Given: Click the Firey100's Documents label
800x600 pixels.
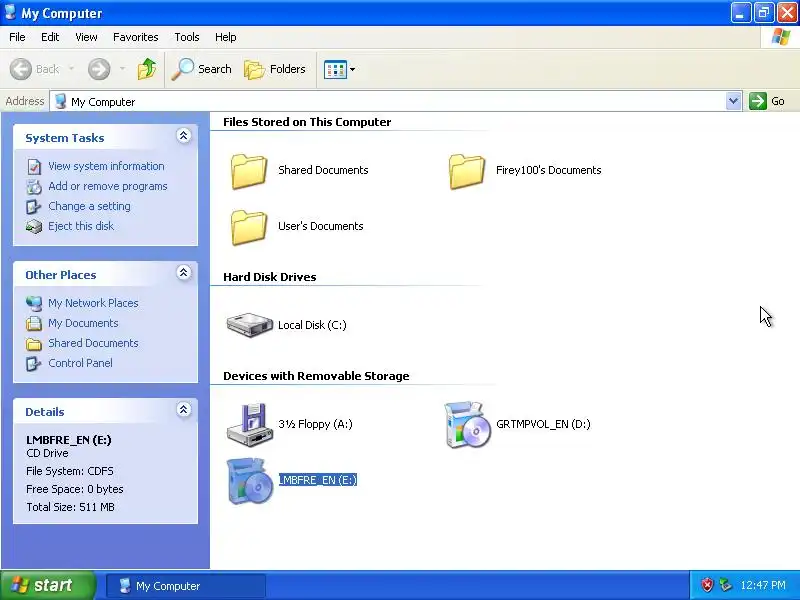Looking at the screenshot, I should coord(548,170).
